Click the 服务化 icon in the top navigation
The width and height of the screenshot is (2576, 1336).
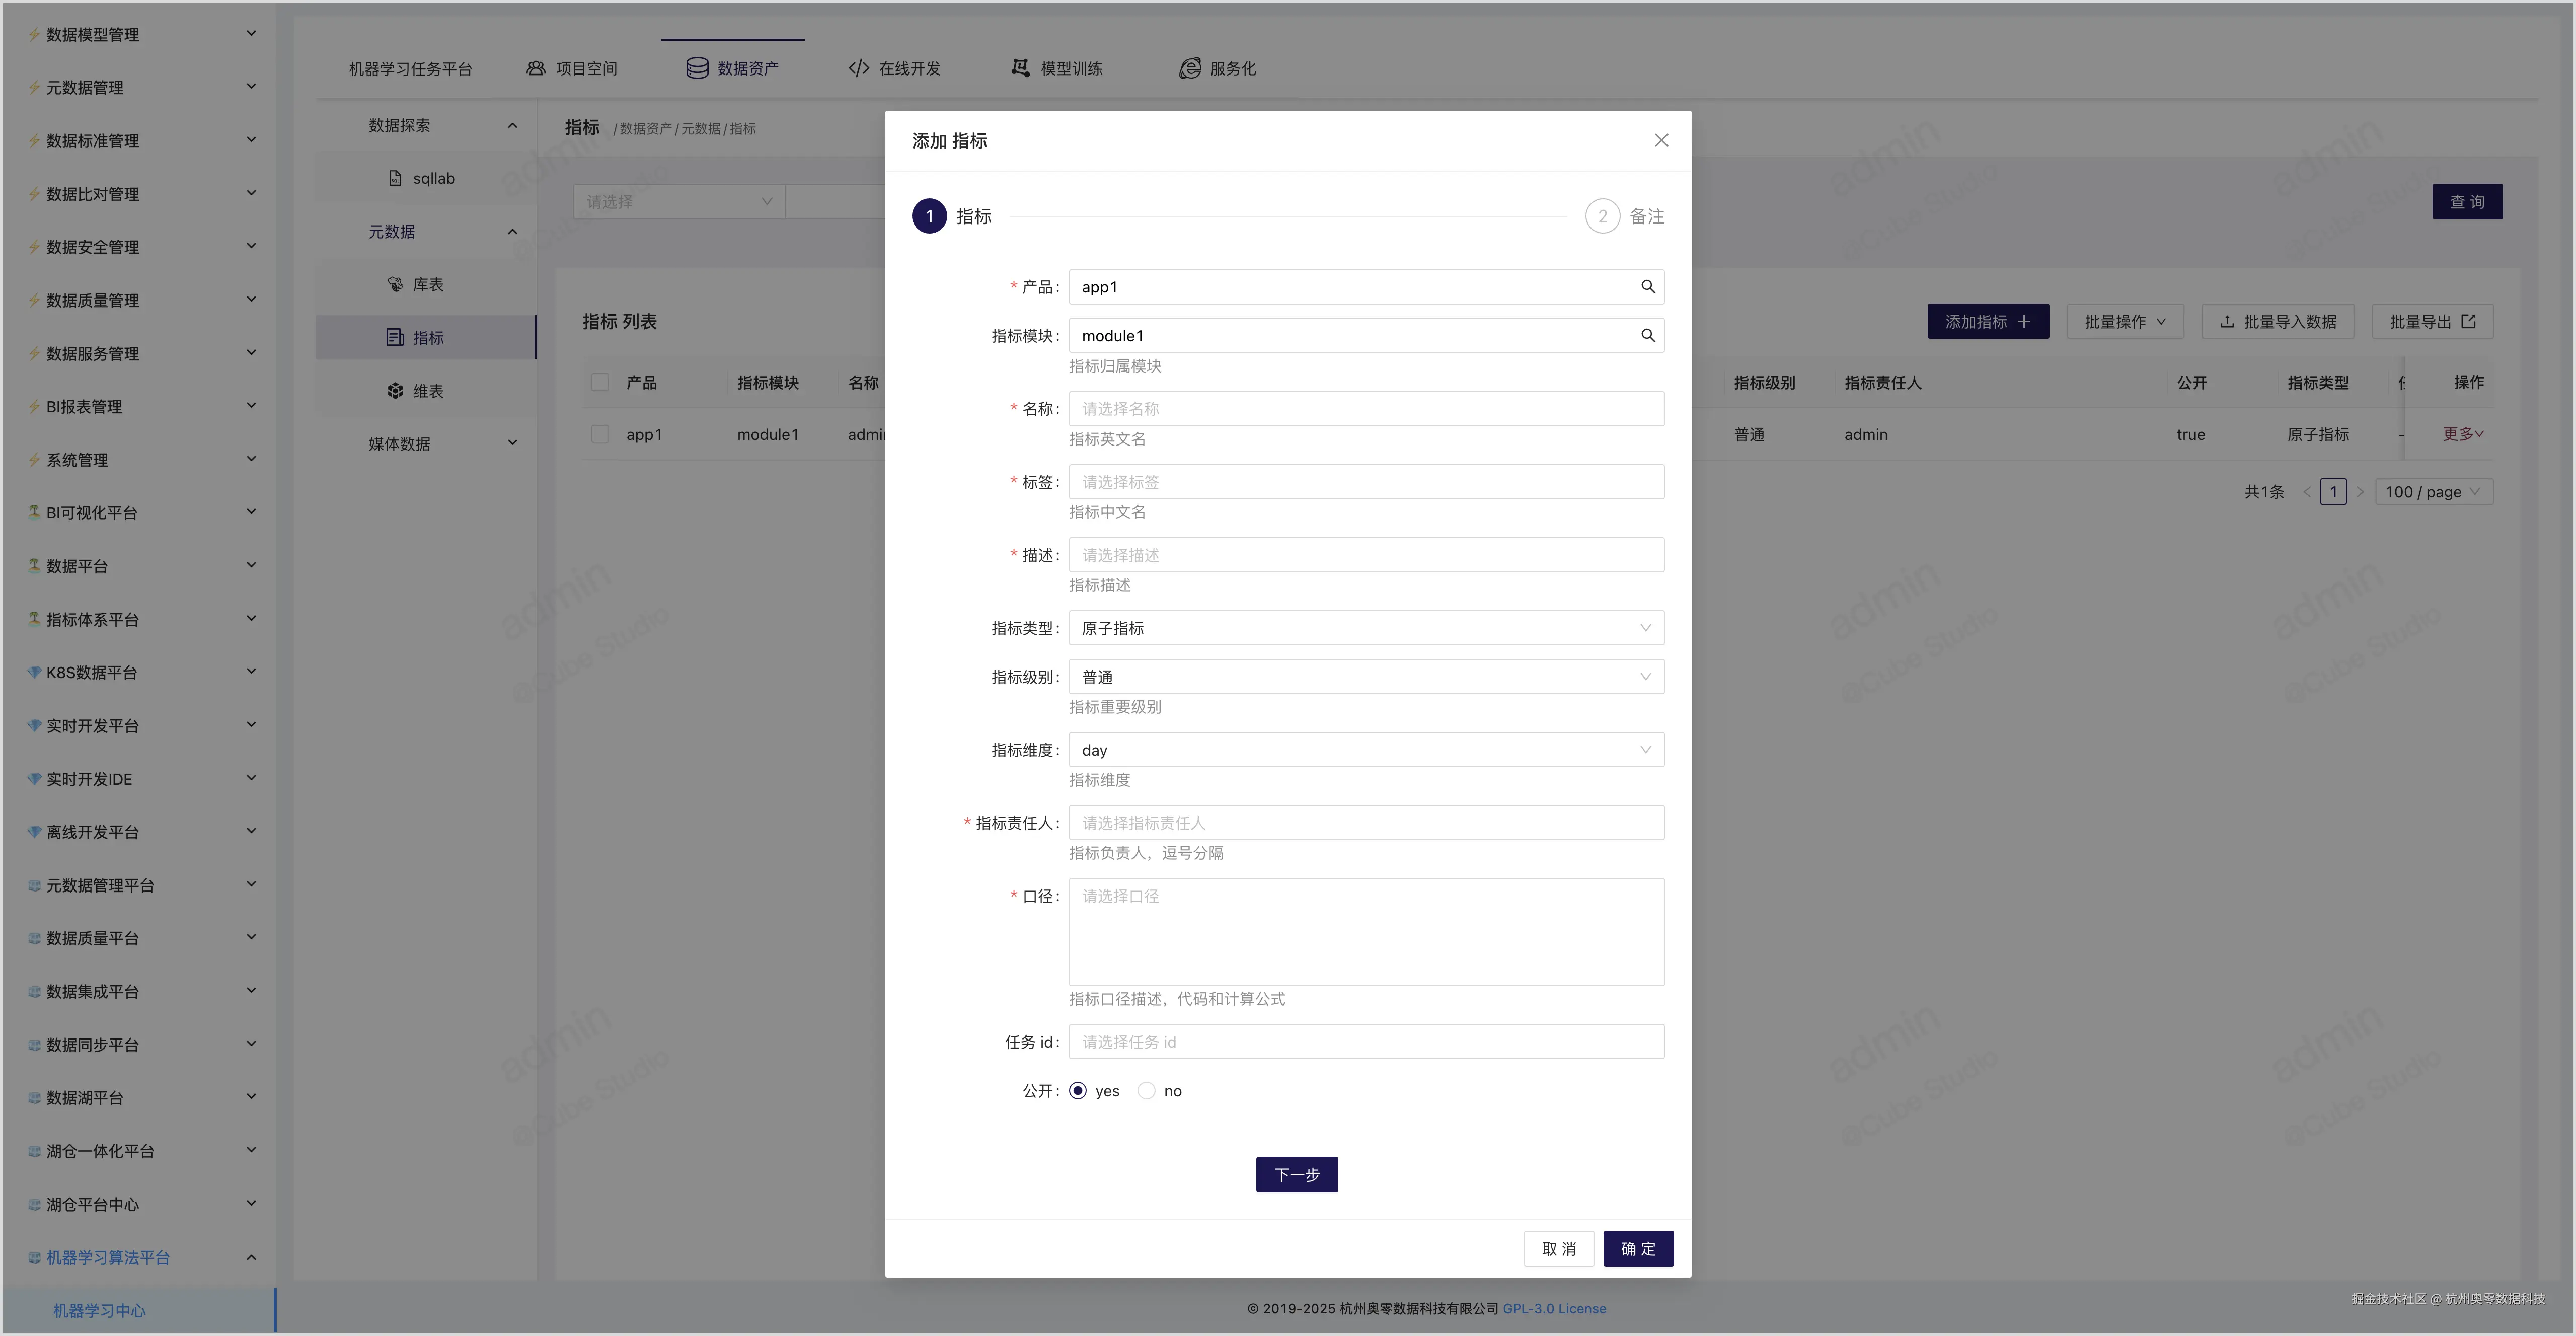[x=1189, y=68]
